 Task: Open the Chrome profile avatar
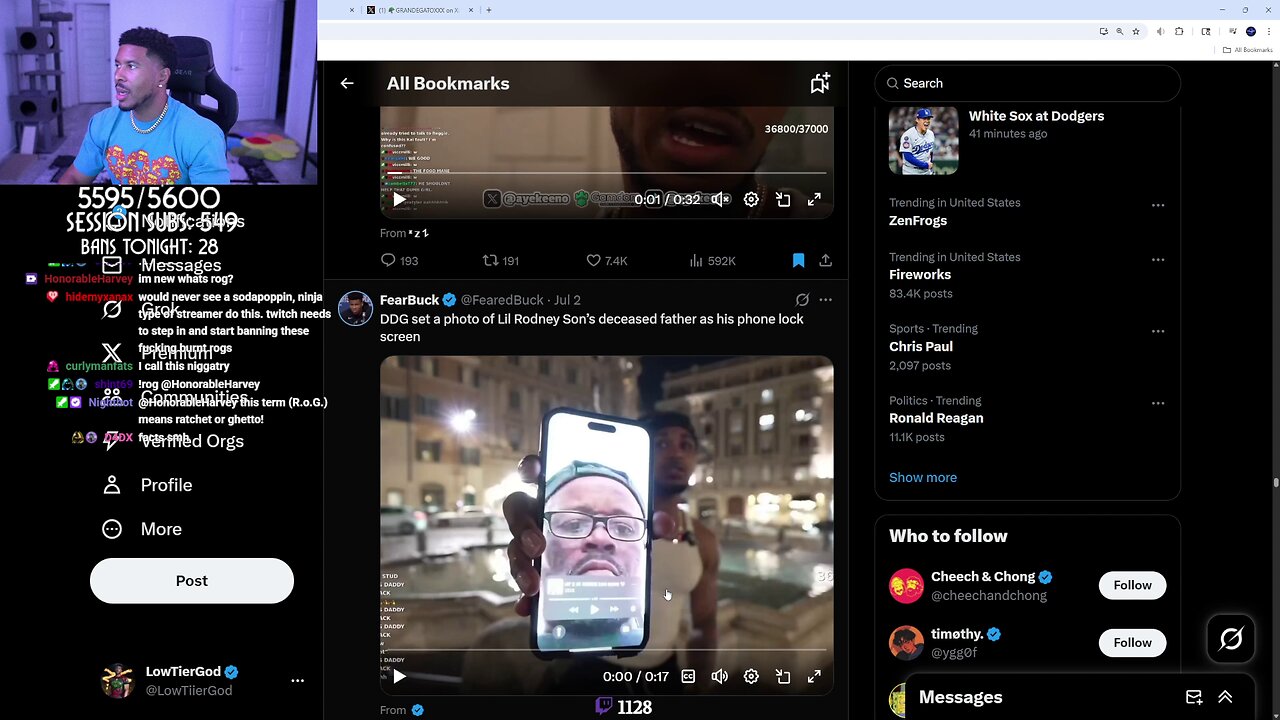(x=1251, y=31)
